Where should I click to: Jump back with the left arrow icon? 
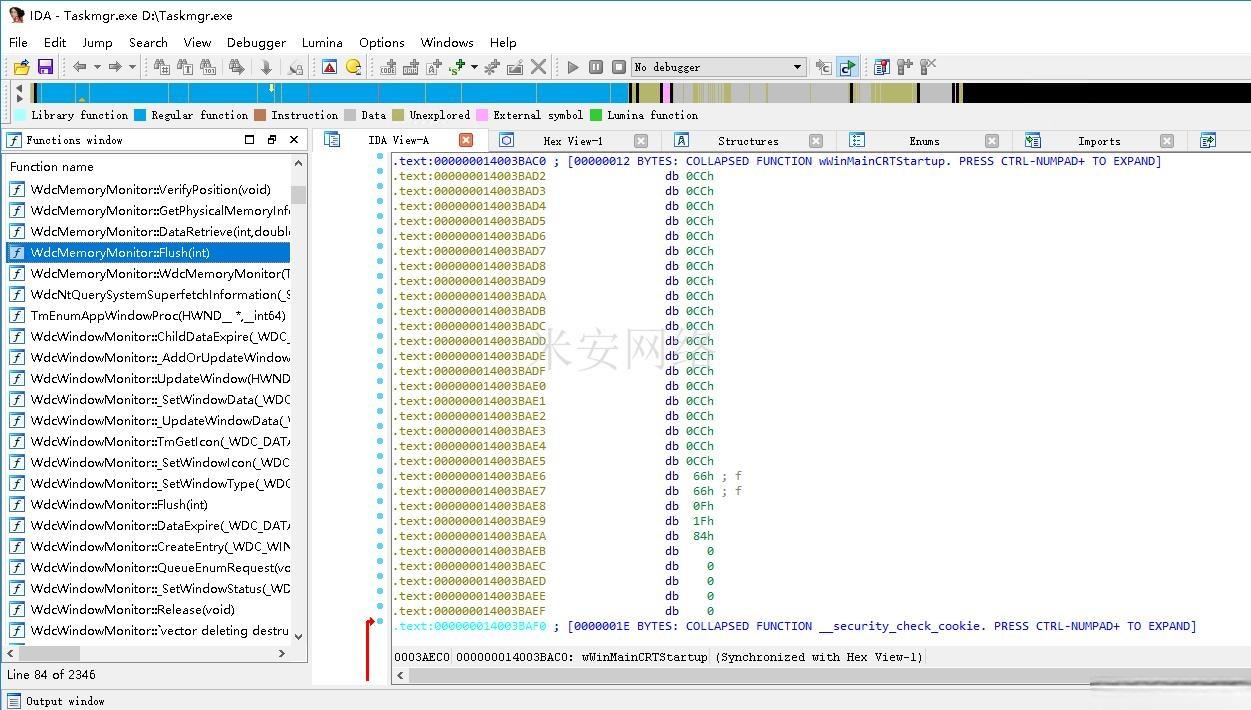pyautogui.click(x=79, y=67)
